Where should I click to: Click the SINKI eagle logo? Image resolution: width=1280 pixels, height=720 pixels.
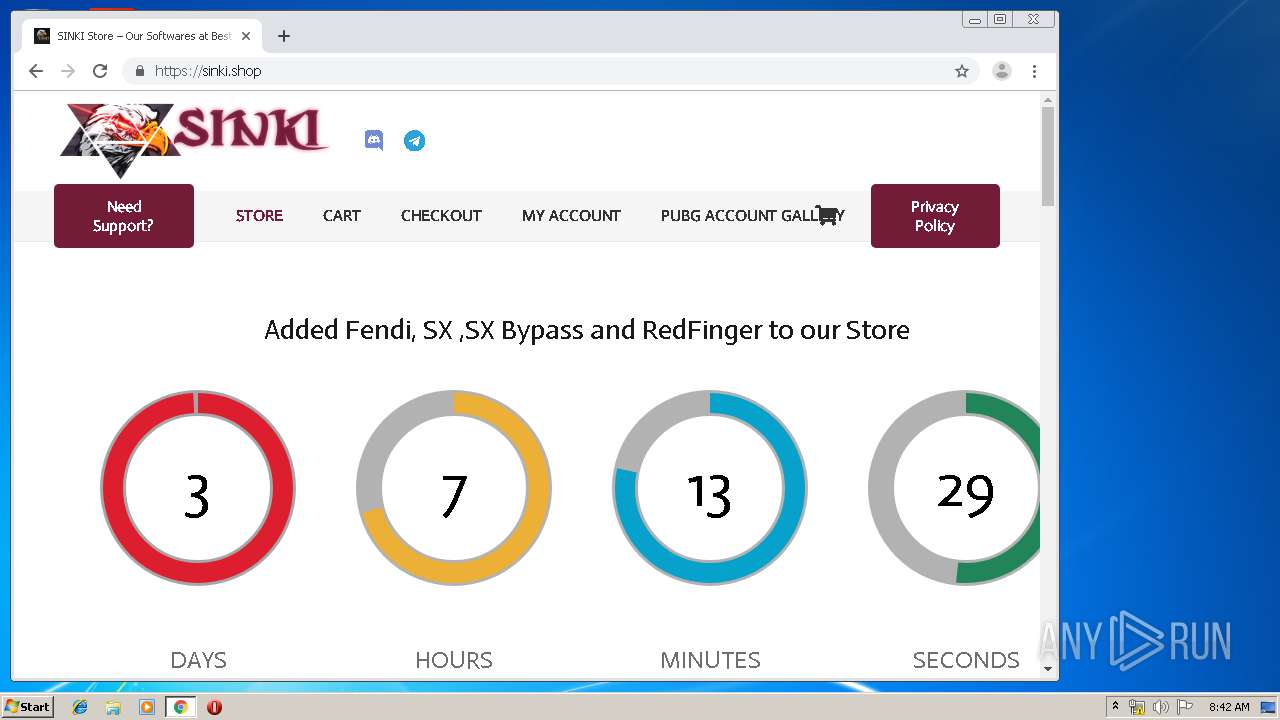194,139
